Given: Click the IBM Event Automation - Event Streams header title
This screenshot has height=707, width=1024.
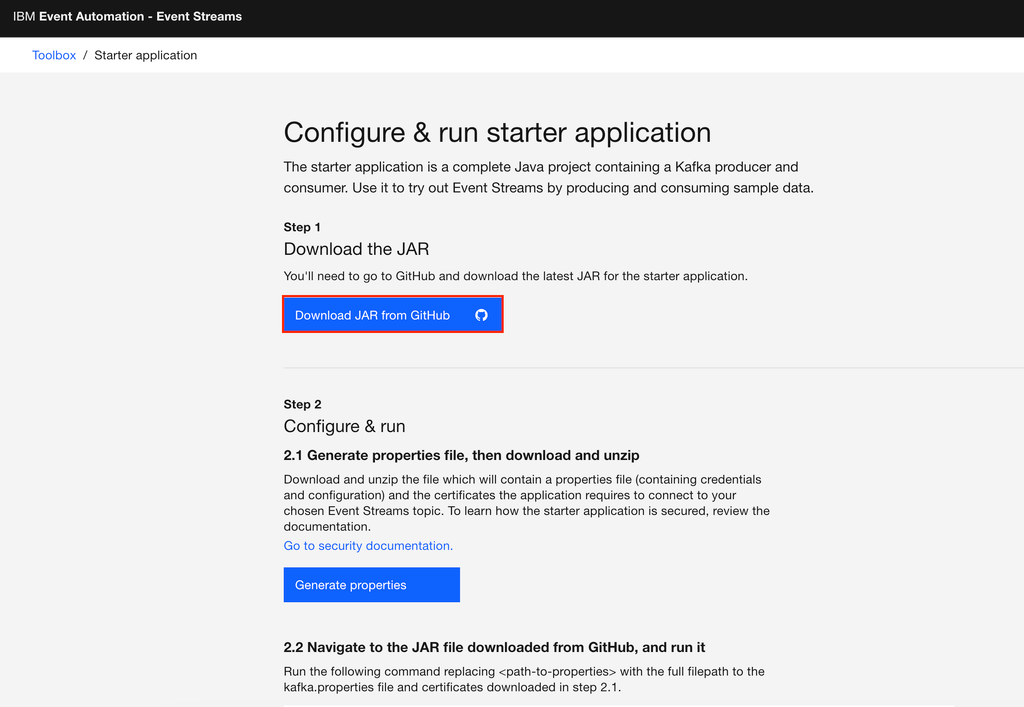Looking at the screenshot, I should 127,16.
